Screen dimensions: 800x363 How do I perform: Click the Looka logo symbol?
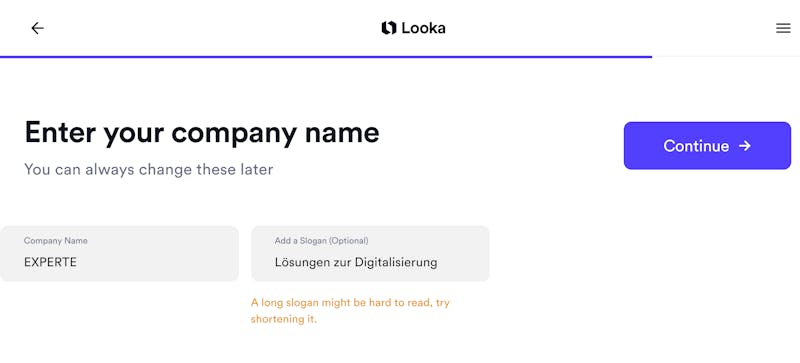point(389,28)
